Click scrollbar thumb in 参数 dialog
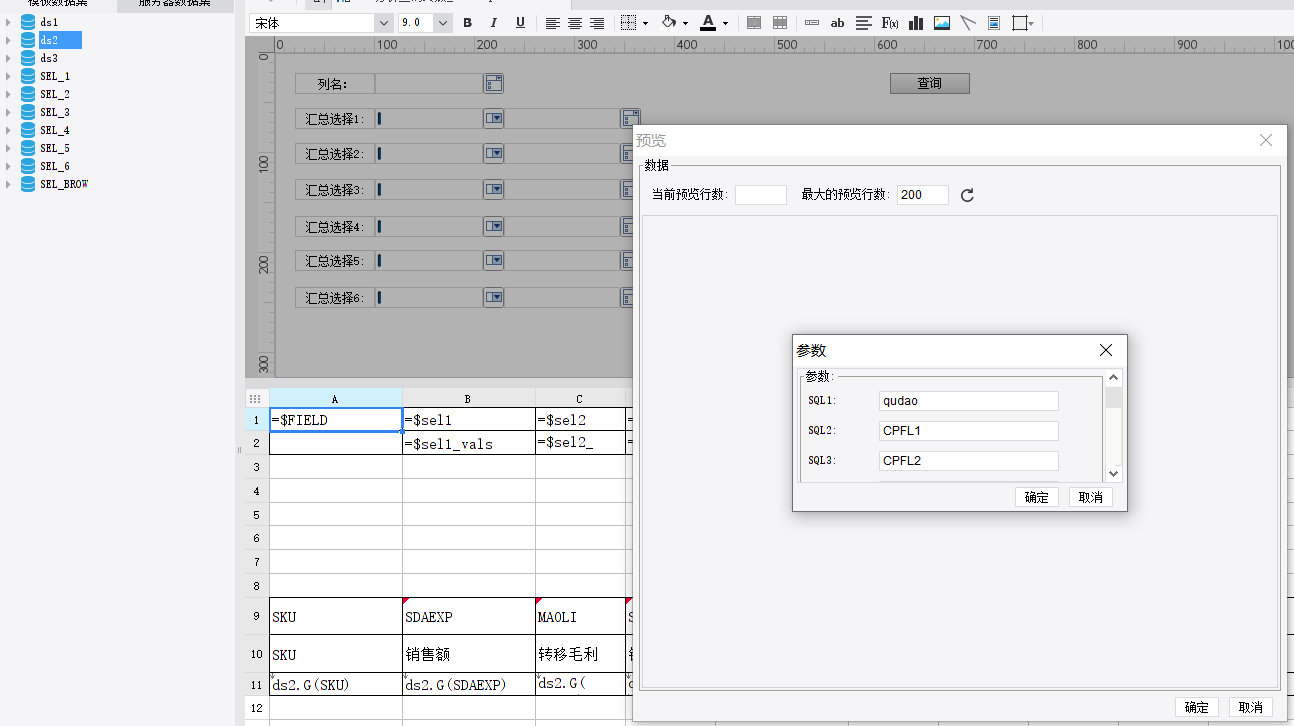 click(x=1114, y=398)
